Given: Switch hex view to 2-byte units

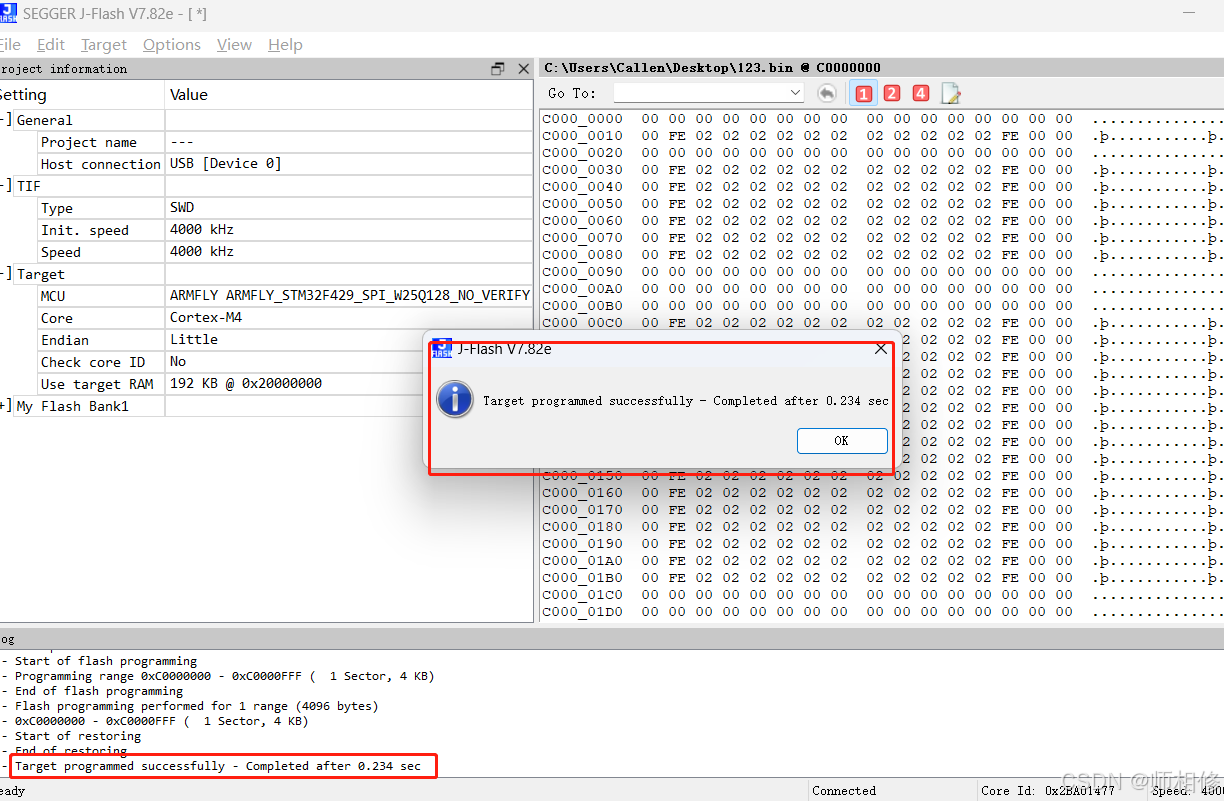Looking at the screenshot, I should tap(892, 93).
